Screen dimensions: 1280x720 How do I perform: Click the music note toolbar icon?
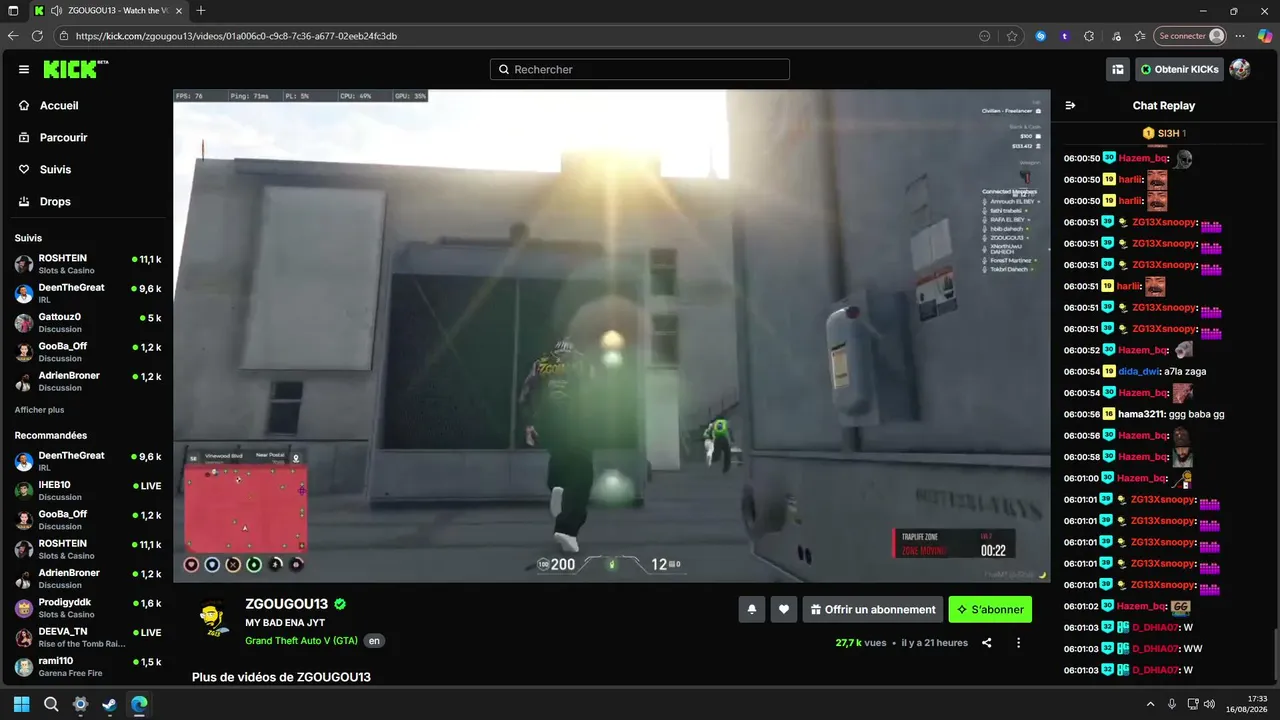coord(1115,36)
